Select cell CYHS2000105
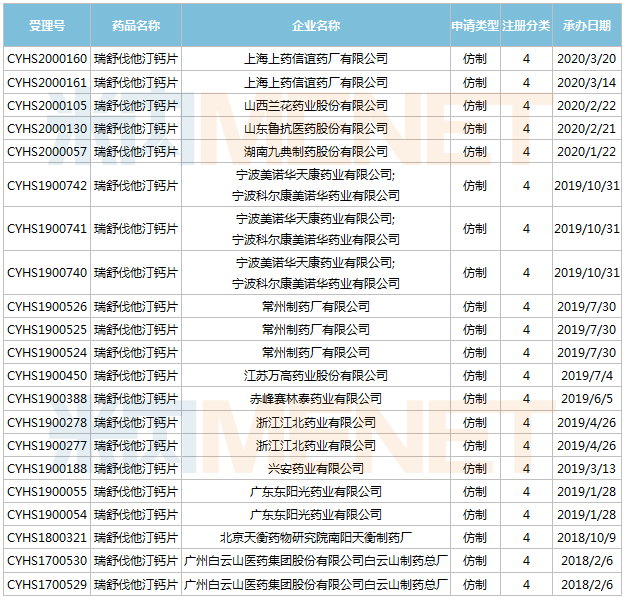The image size is (626, 600). click(x=47, y=105)
